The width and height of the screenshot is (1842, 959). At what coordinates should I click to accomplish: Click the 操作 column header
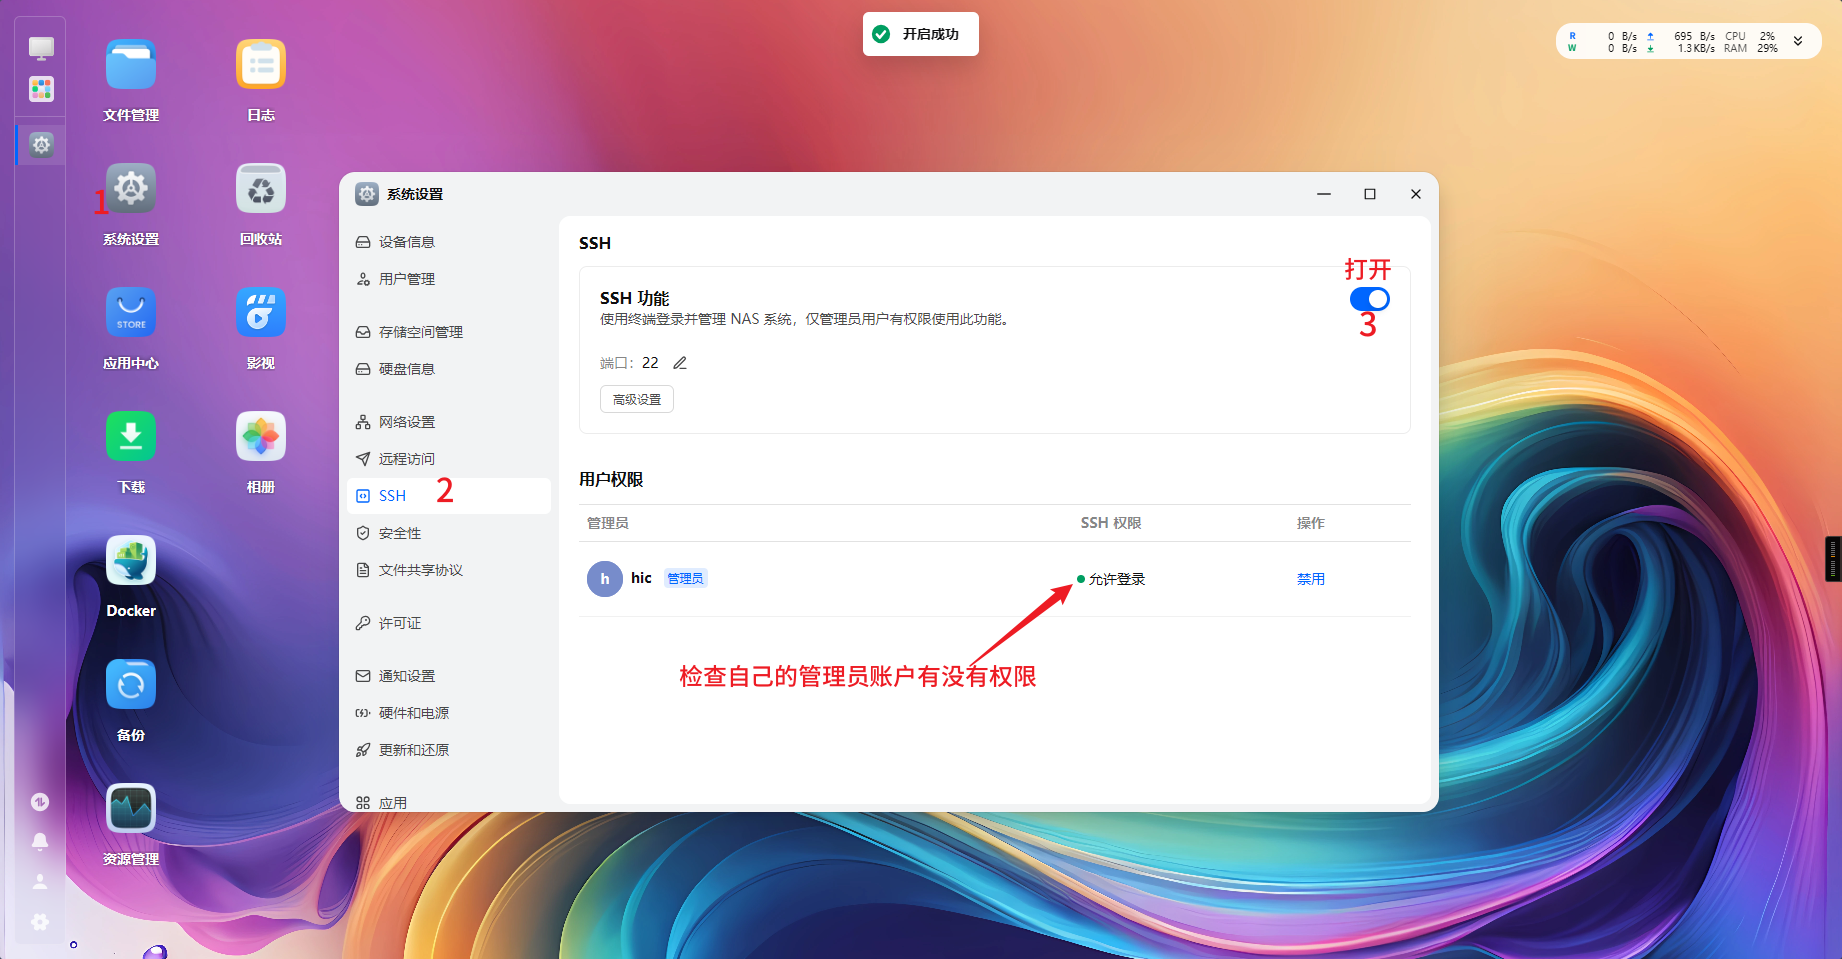(x=1311, y=523)
